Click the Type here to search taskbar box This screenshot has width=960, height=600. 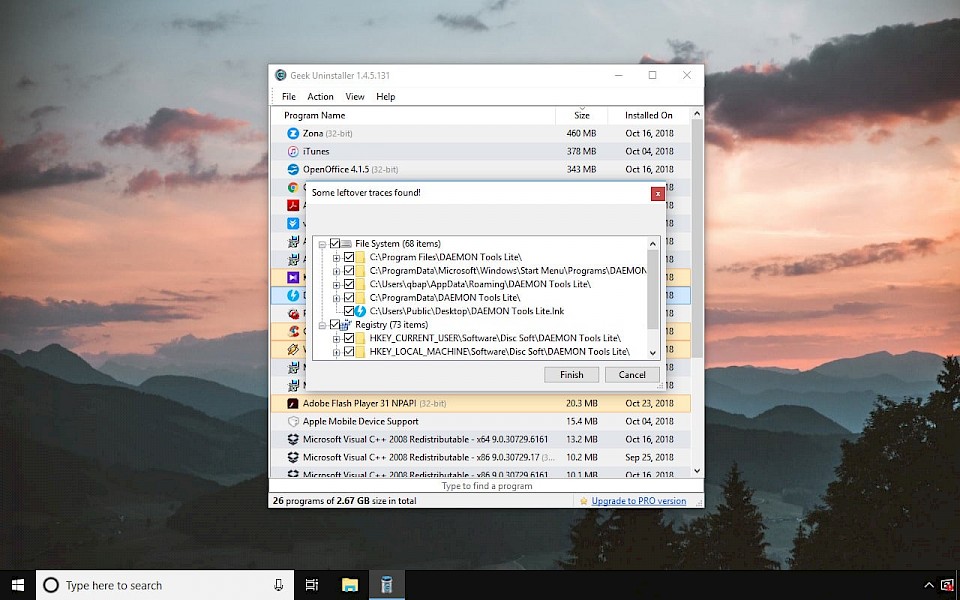click(x=165, y=585)
